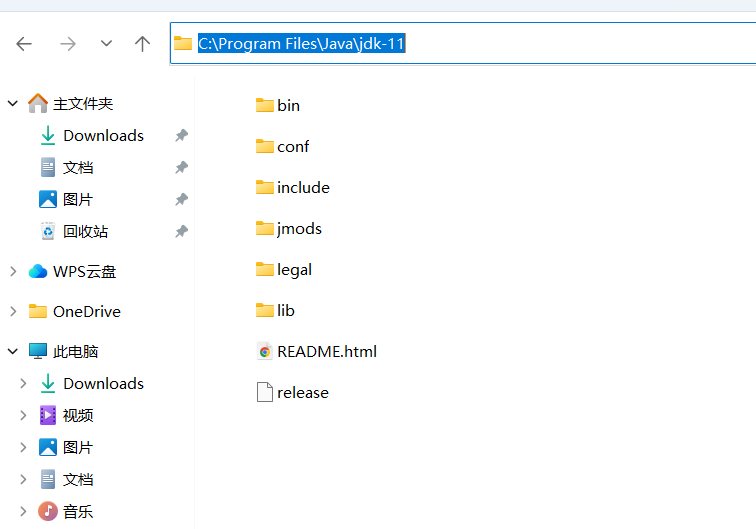Click the bin folder name
This screenshot has width=756, height=529.
coord(288,105)
